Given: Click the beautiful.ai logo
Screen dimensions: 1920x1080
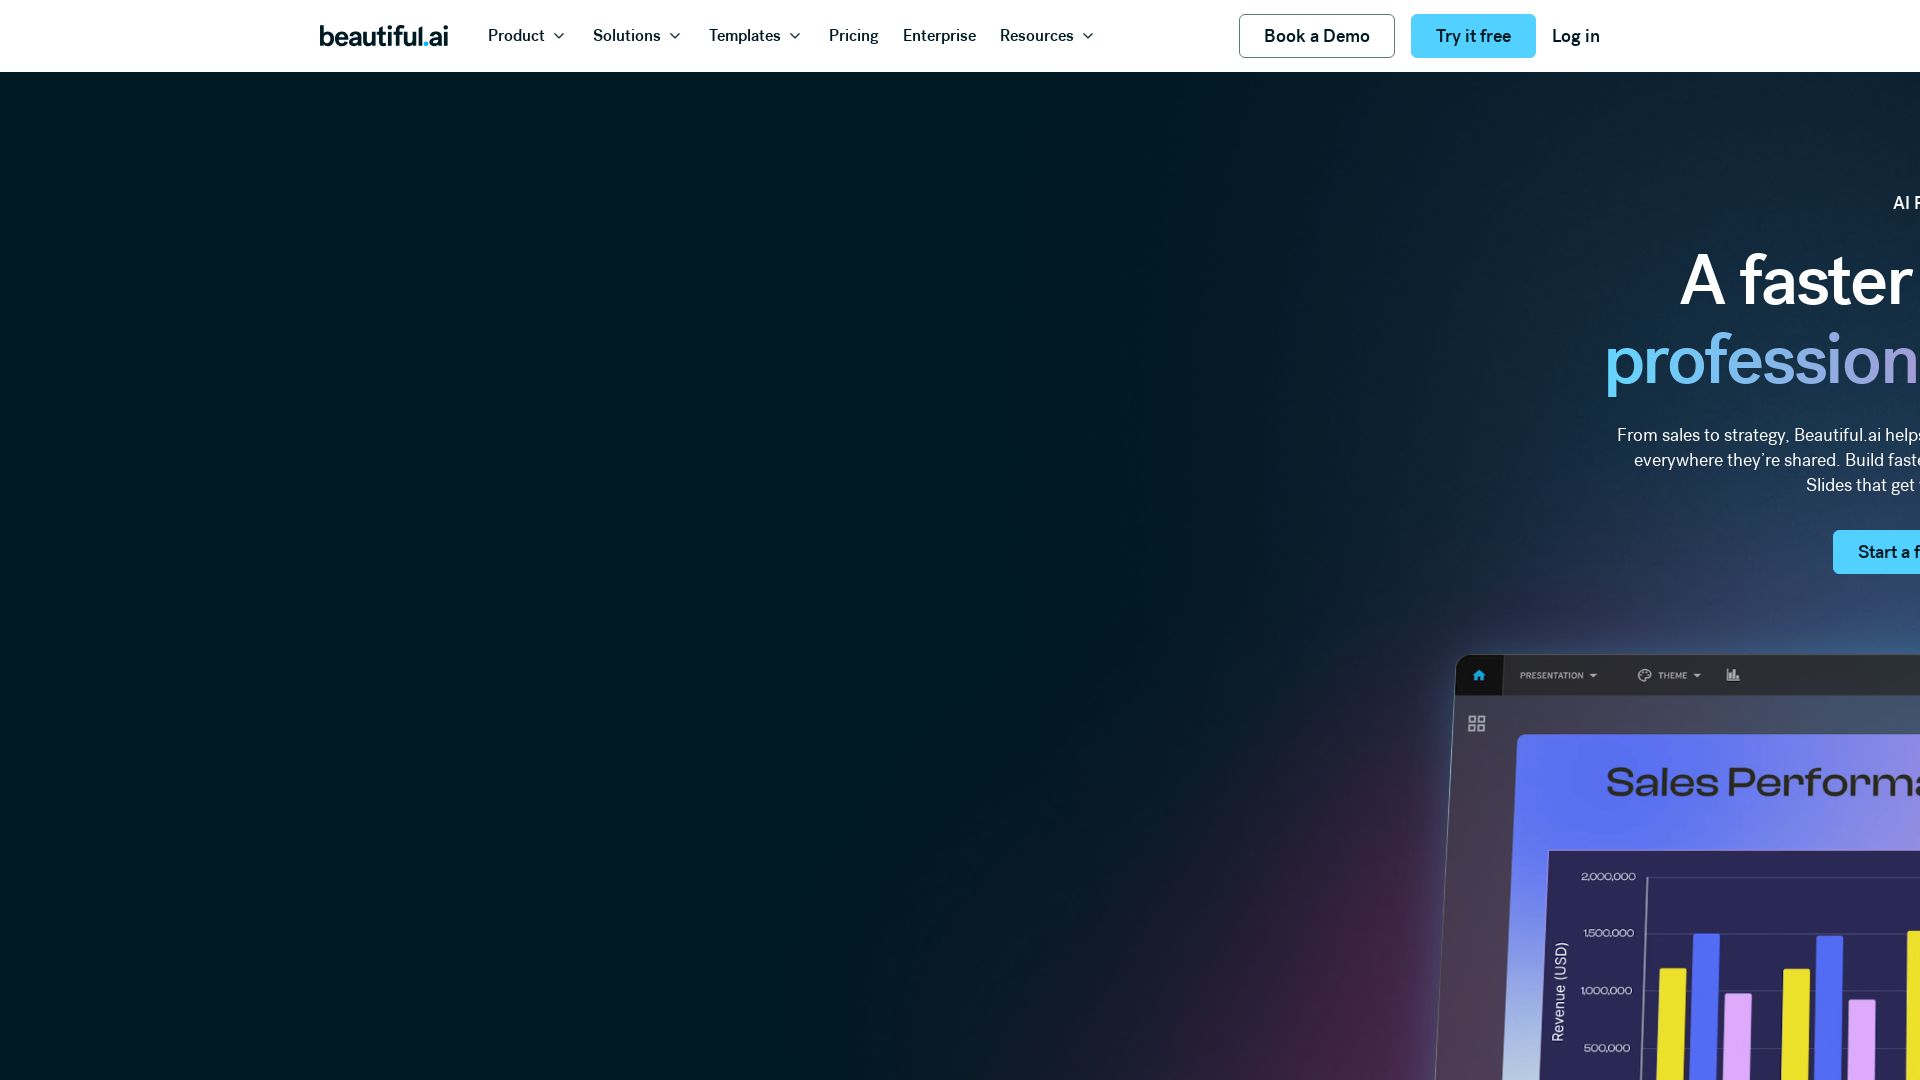Looking at the screenshot, I should point(384,36).
